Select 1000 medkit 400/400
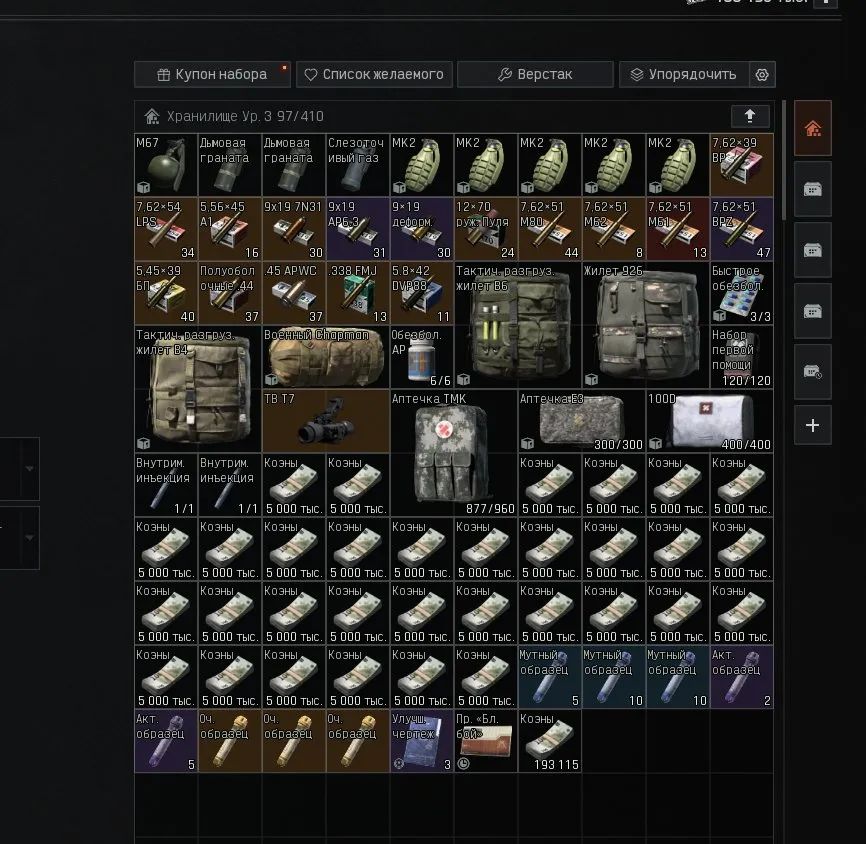This screenshot has width=866, height=844. (x=710, y=421)
